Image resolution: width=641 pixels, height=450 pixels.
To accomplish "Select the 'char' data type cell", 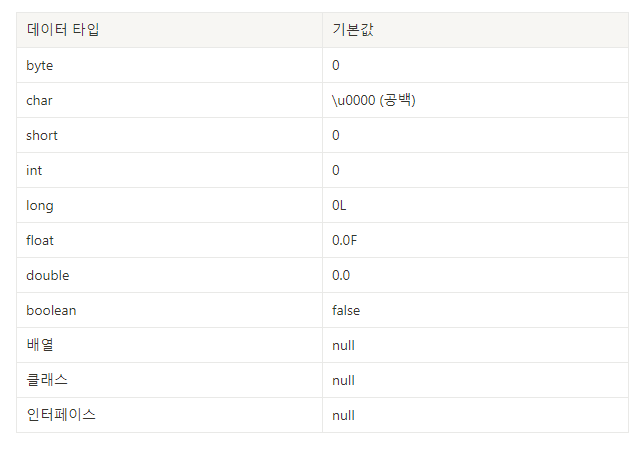I will [169, 100].
